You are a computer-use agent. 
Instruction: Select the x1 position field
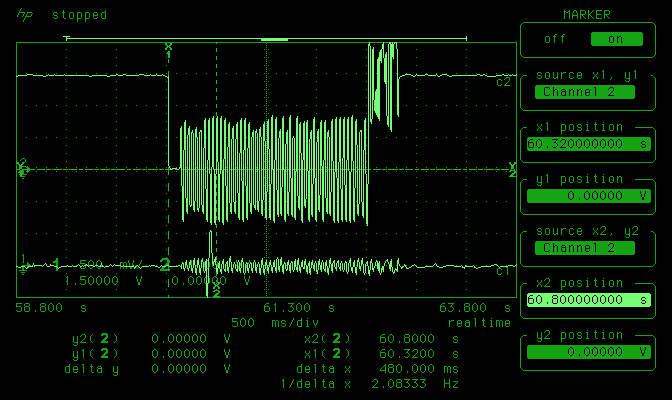(x=587, y=144)
